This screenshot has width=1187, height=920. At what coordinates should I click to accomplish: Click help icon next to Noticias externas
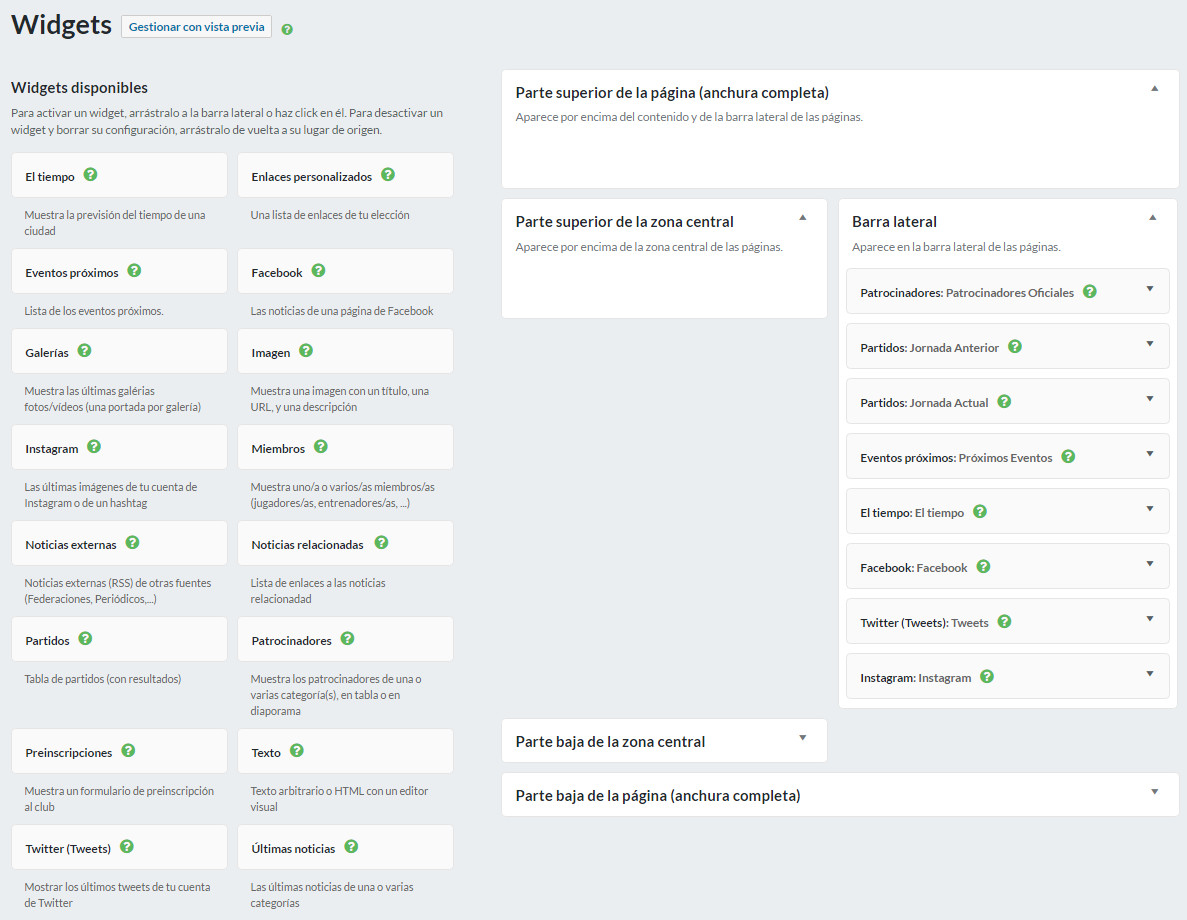pyautogui.click(x=132, y=543)
